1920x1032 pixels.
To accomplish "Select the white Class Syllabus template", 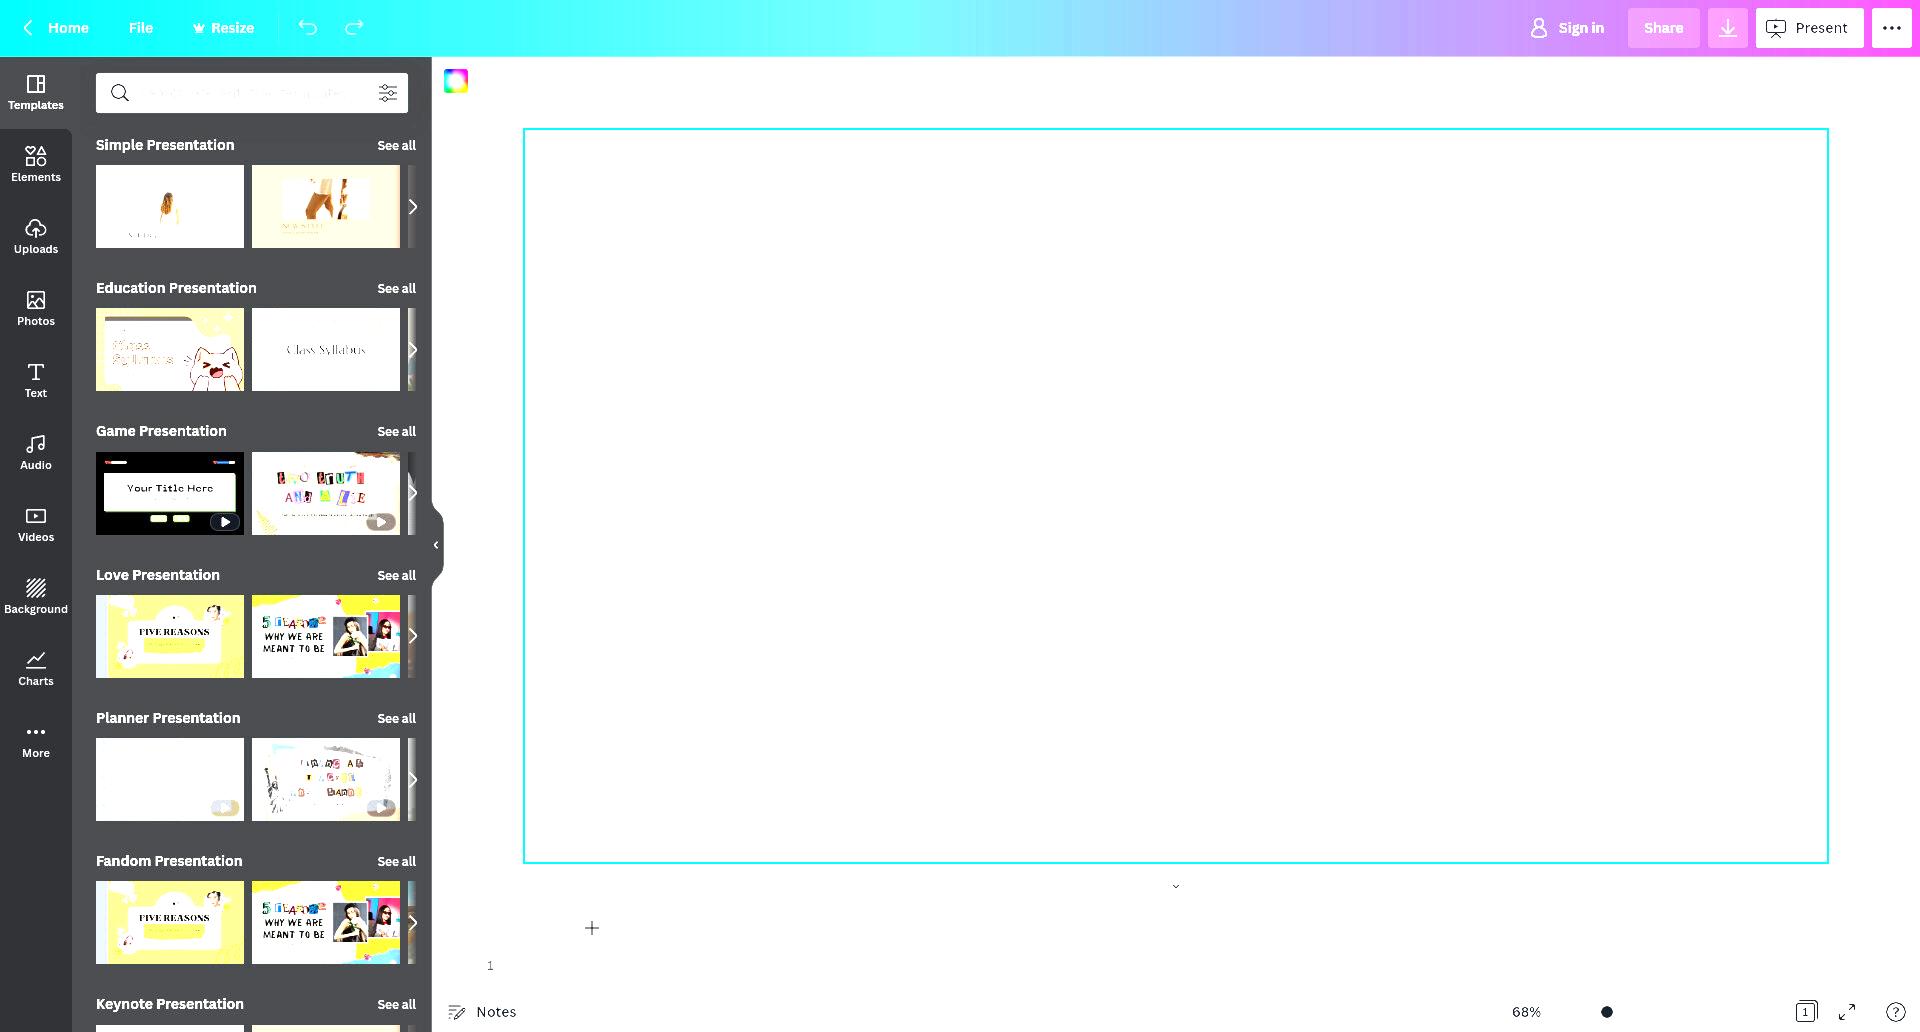I will pyautogui.click(x=326, y=349).
